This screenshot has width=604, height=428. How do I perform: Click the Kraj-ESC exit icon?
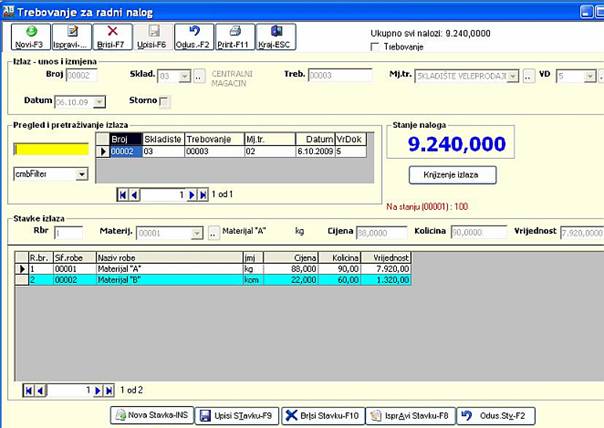coord(275,37)
